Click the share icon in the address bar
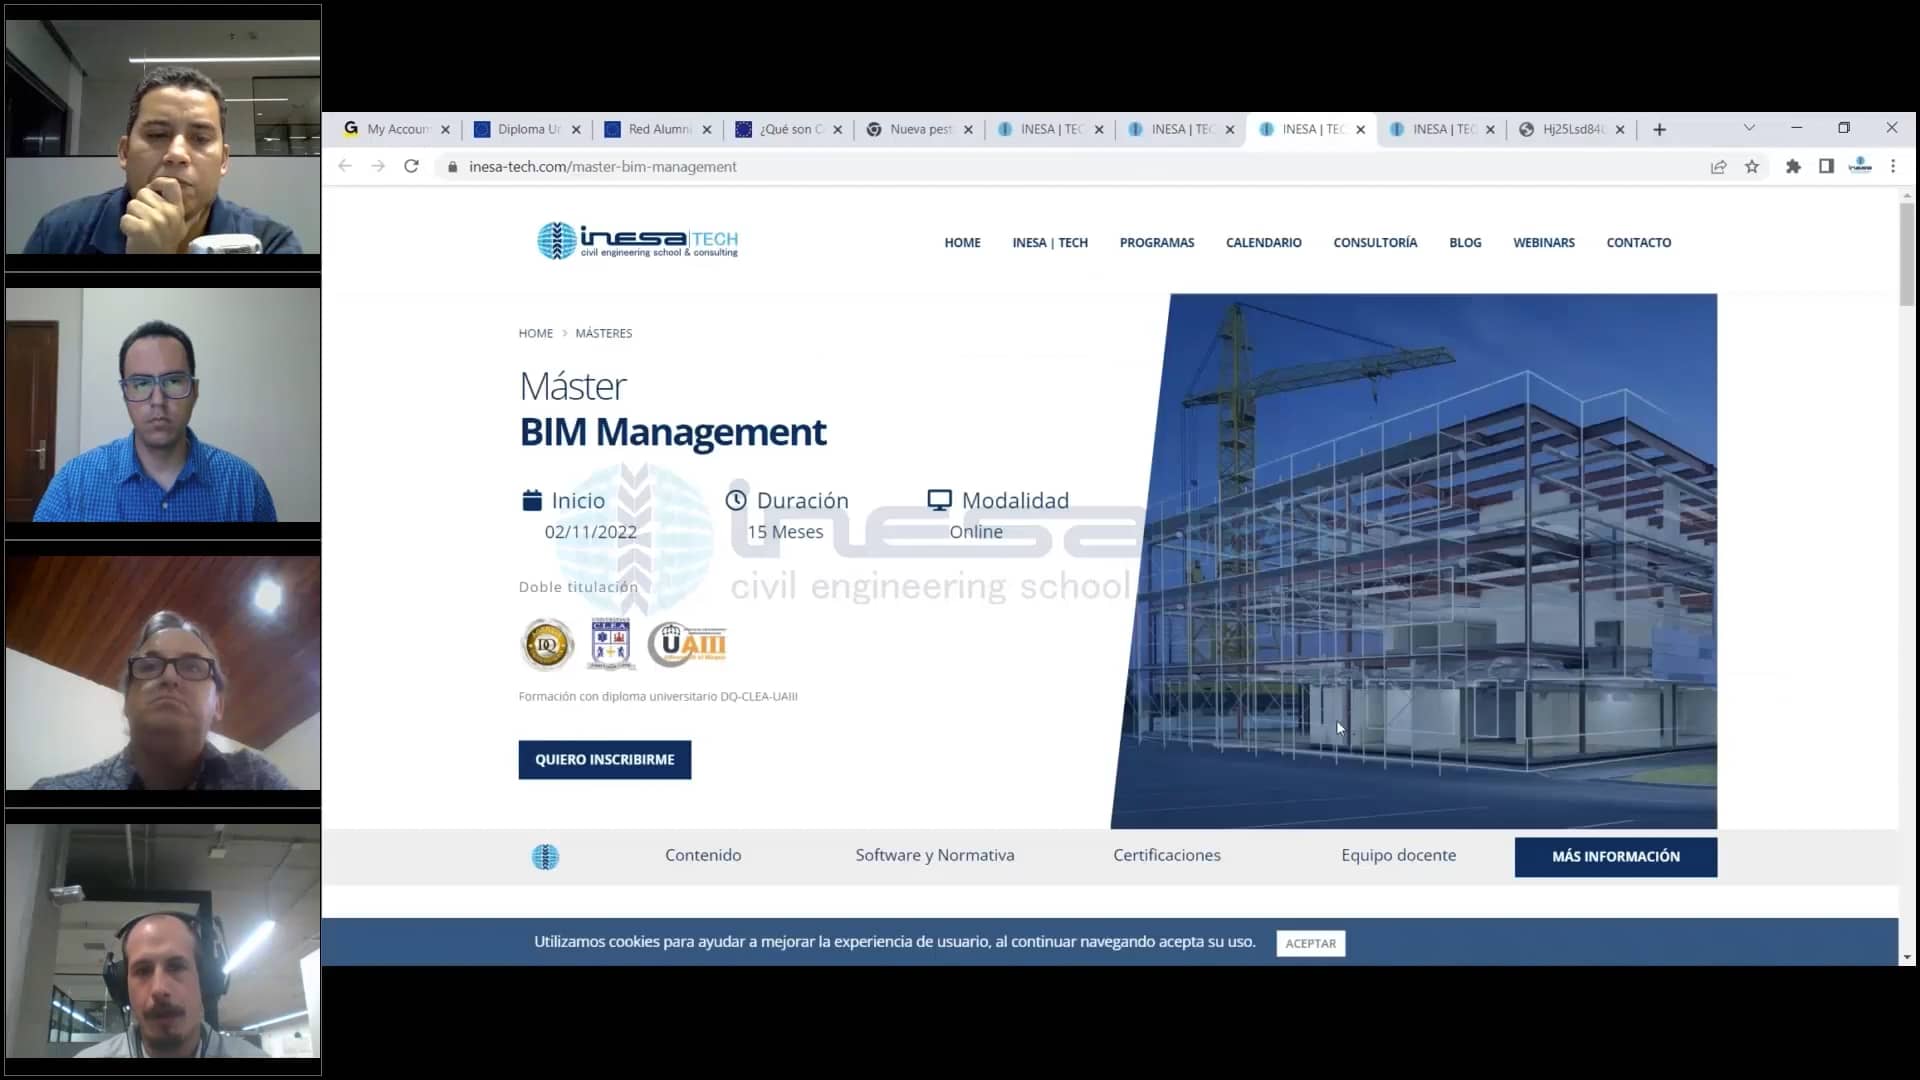1920x1080 pixels. click(1718, 167)
